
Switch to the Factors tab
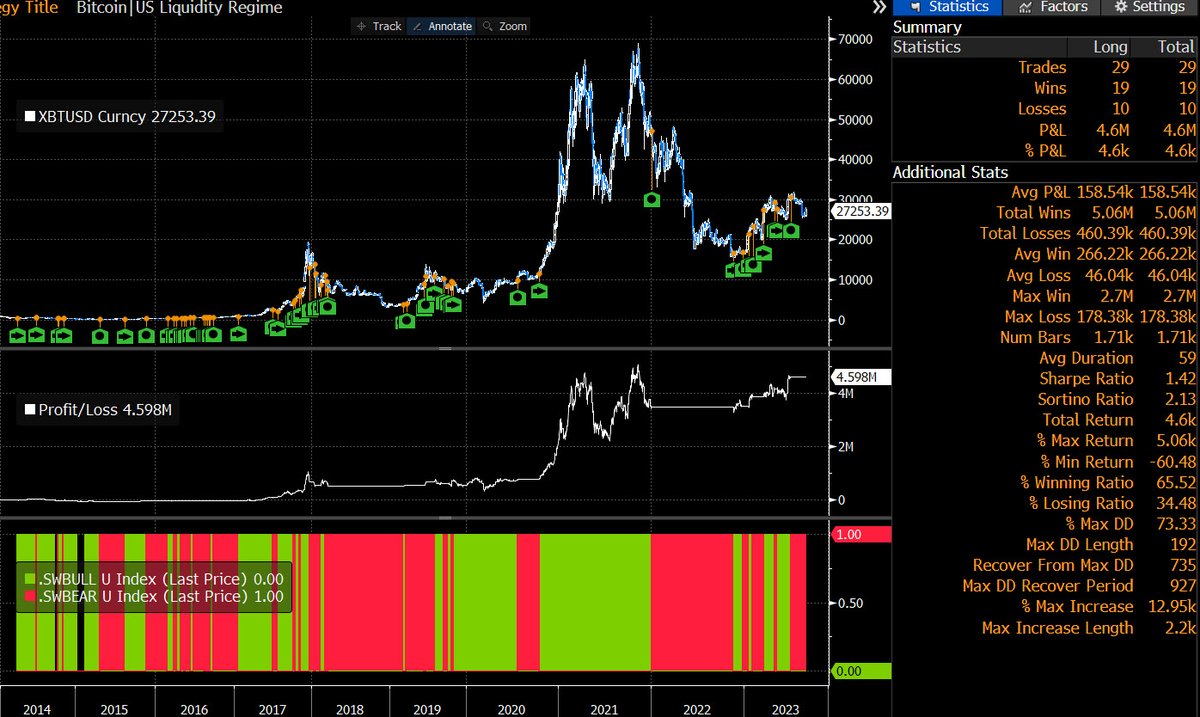pyautogui.click(x=1052, y=7)
